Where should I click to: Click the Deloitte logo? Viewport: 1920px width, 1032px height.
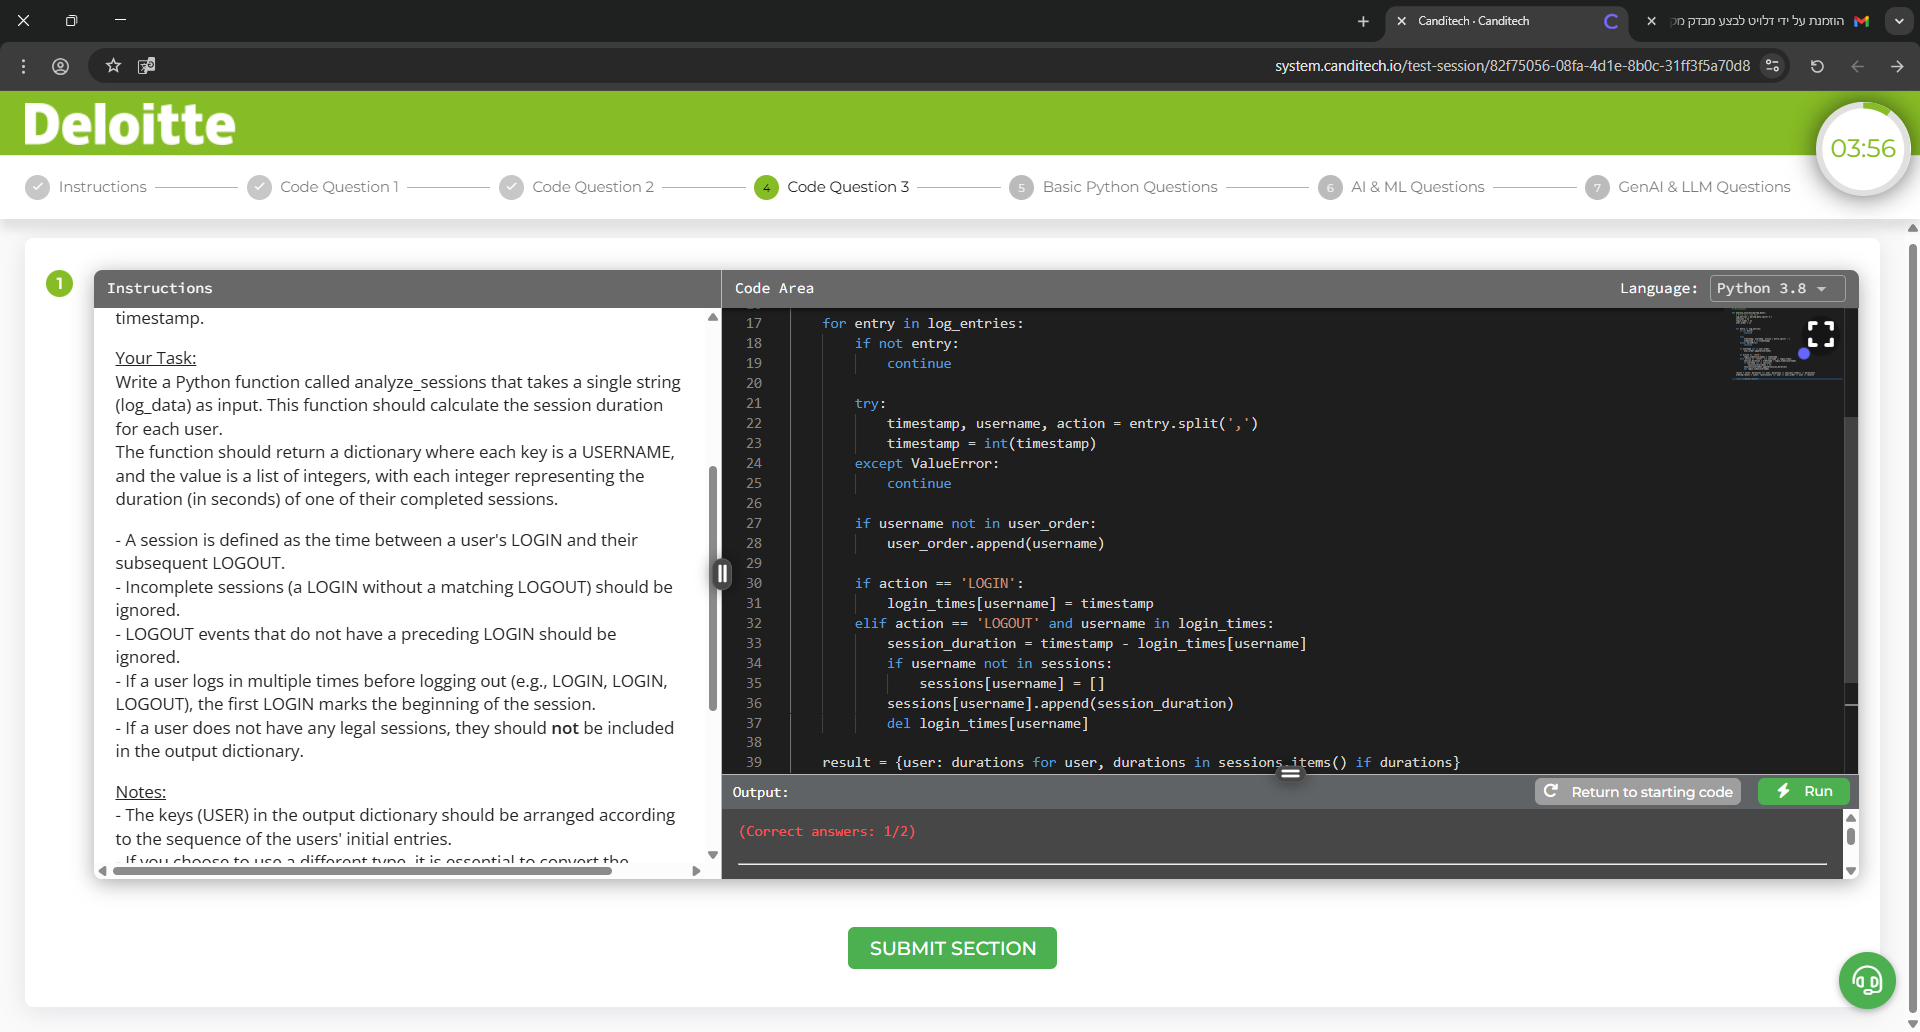[x=128, y=122]
